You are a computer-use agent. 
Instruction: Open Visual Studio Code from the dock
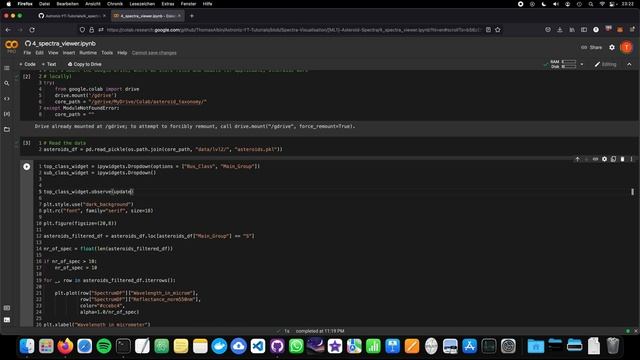coord(258,346)
